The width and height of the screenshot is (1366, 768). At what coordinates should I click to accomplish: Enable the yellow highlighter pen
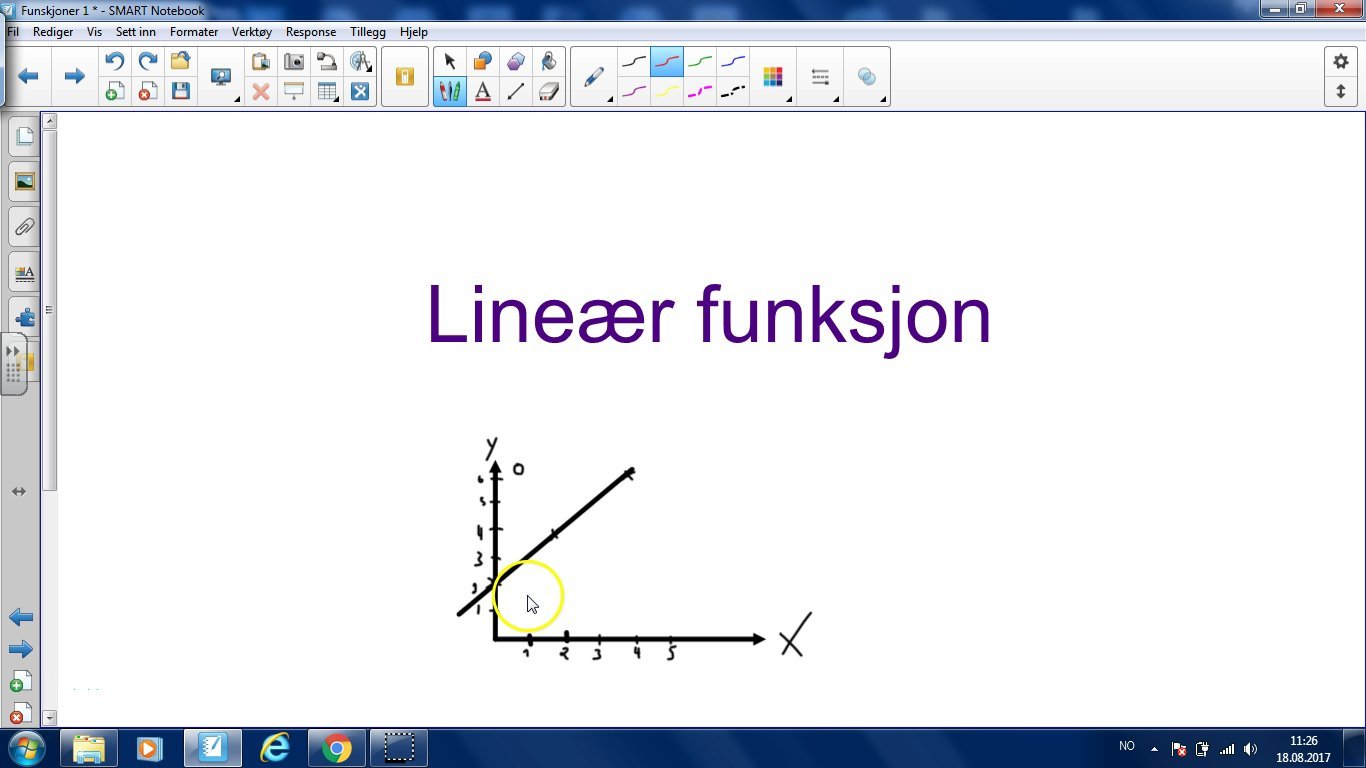click(666, 90)
